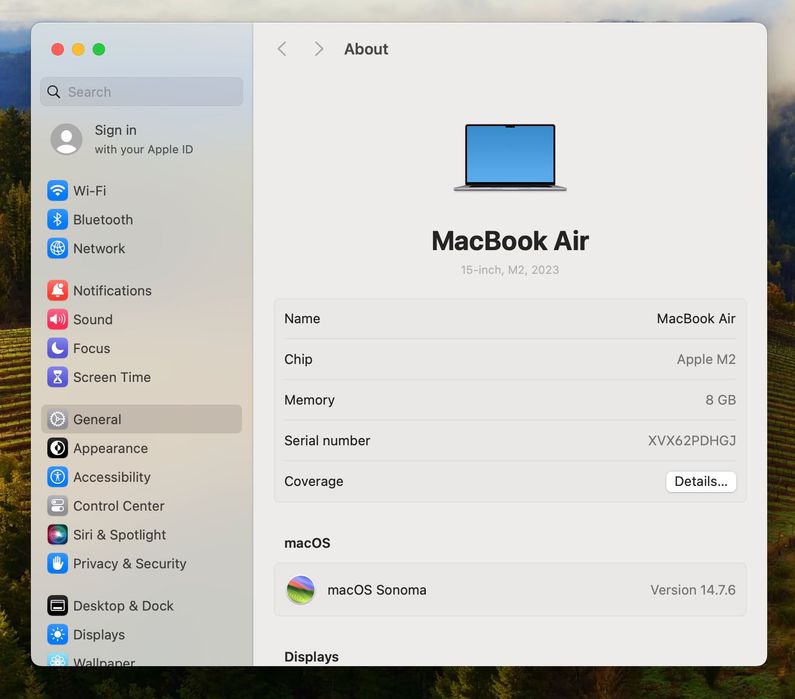Select the Bluetooth label in sidebar
Image resolution: width=795 pixels, height=699 pixels.
pyautogui.click(x=103, y=220)
